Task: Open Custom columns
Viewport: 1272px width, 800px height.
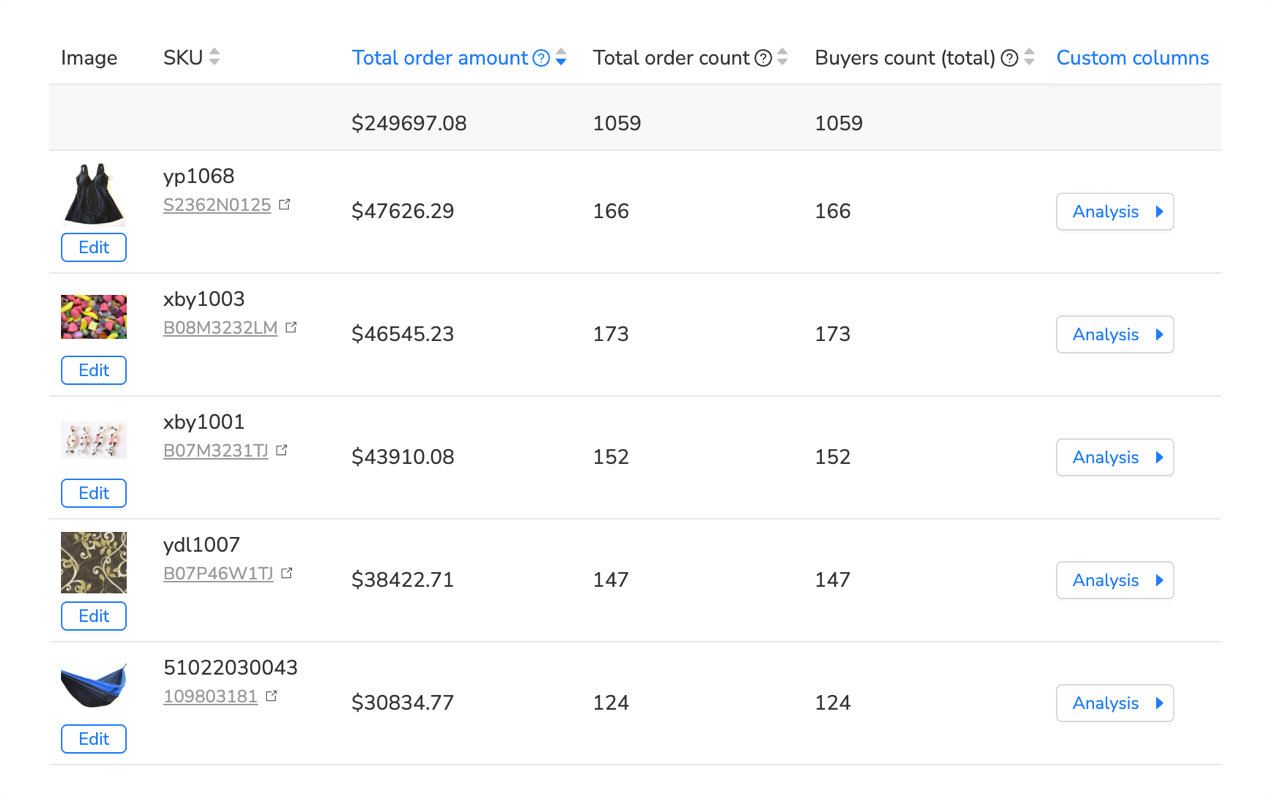Action: point(1132,57)
